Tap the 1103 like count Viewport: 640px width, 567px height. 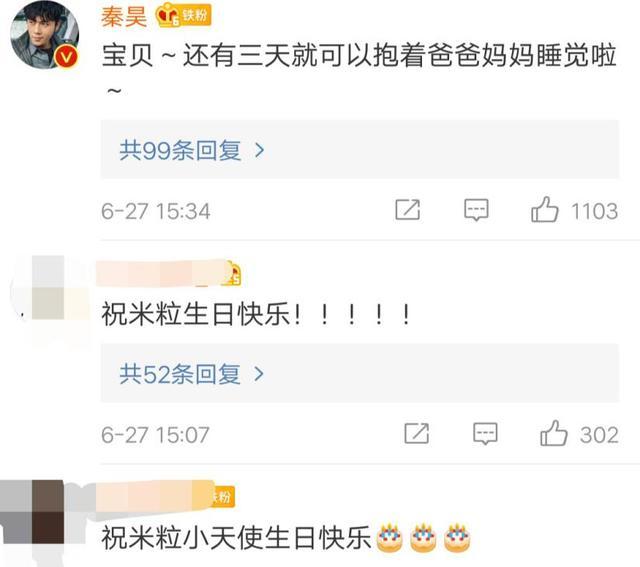[x=594, y=211]
